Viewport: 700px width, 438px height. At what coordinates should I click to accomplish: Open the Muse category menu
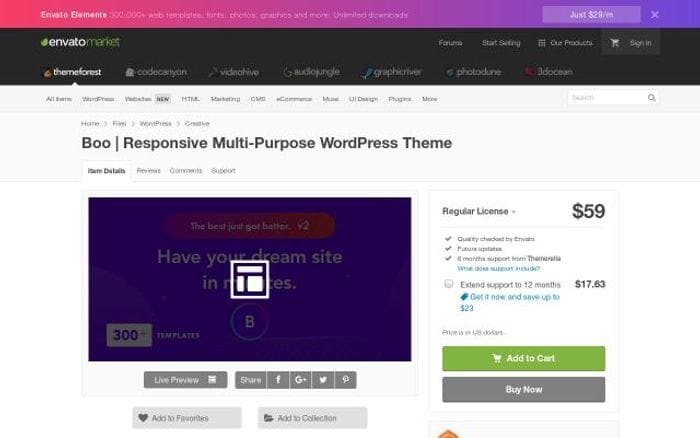pos(330,99)
